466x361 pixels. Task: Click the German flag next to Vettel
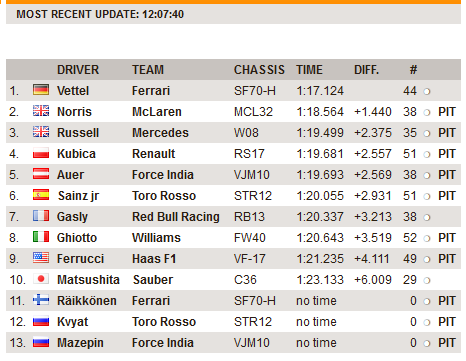[41, 90]
